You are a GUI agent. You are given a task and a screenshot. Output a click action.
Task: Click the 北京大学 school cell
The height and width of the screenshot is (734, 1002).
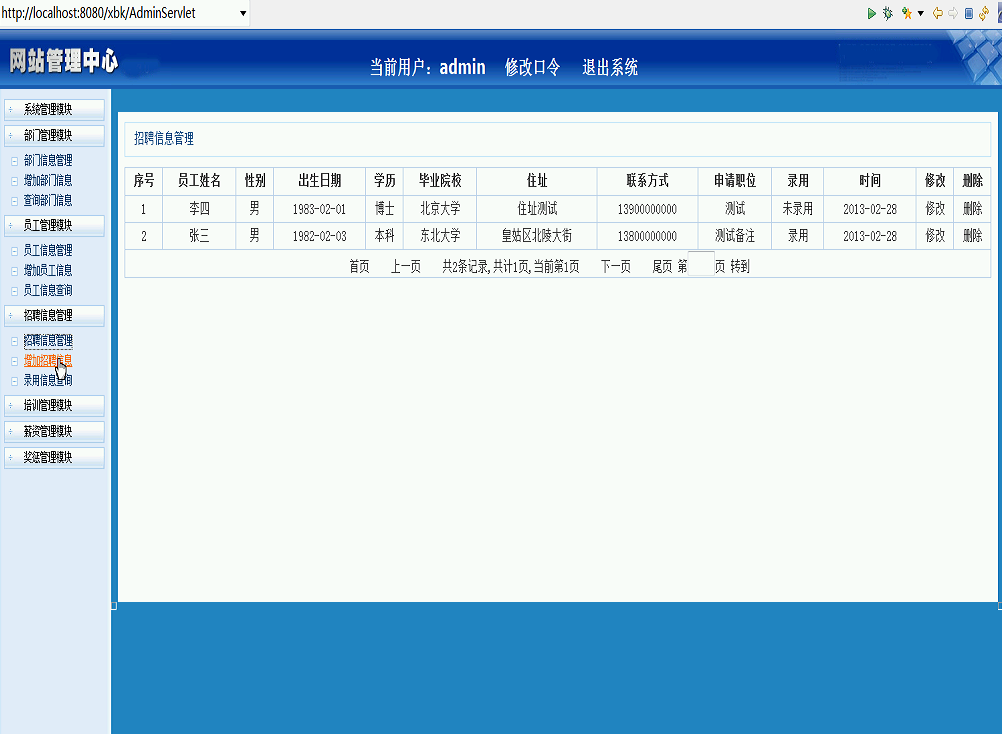(440, 209)
